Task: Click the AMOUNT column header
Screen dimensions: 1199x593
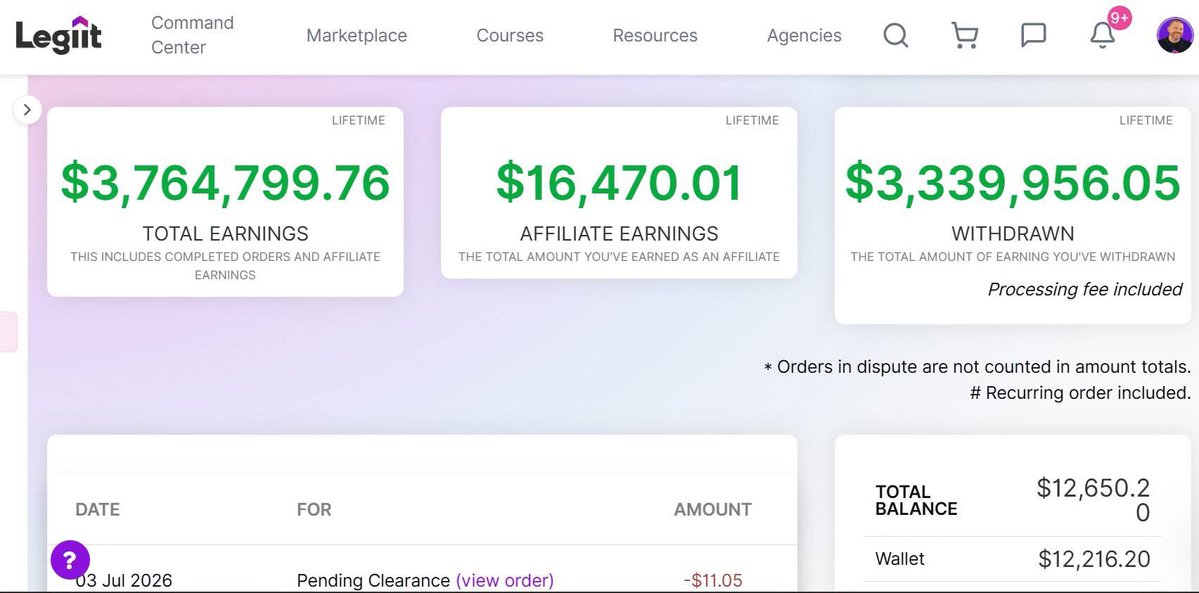Action: tap(713, 510)
